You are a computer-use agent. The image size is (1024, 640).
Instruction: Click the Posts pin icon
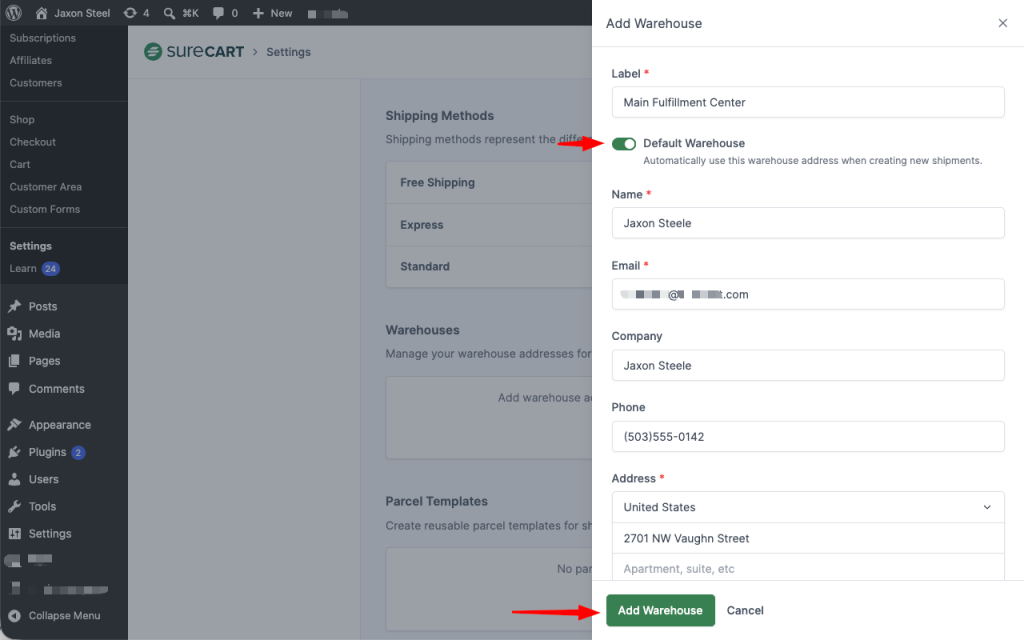tap(14, 306)
